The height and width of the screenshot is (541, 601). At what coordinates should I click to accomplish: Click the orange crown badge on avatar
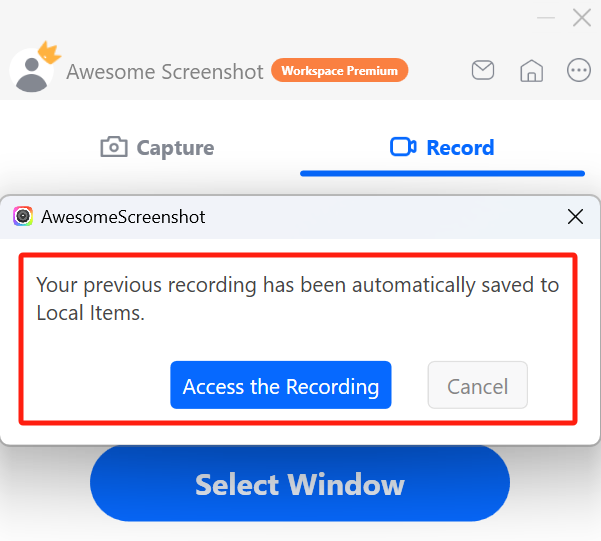pos(48,52)
